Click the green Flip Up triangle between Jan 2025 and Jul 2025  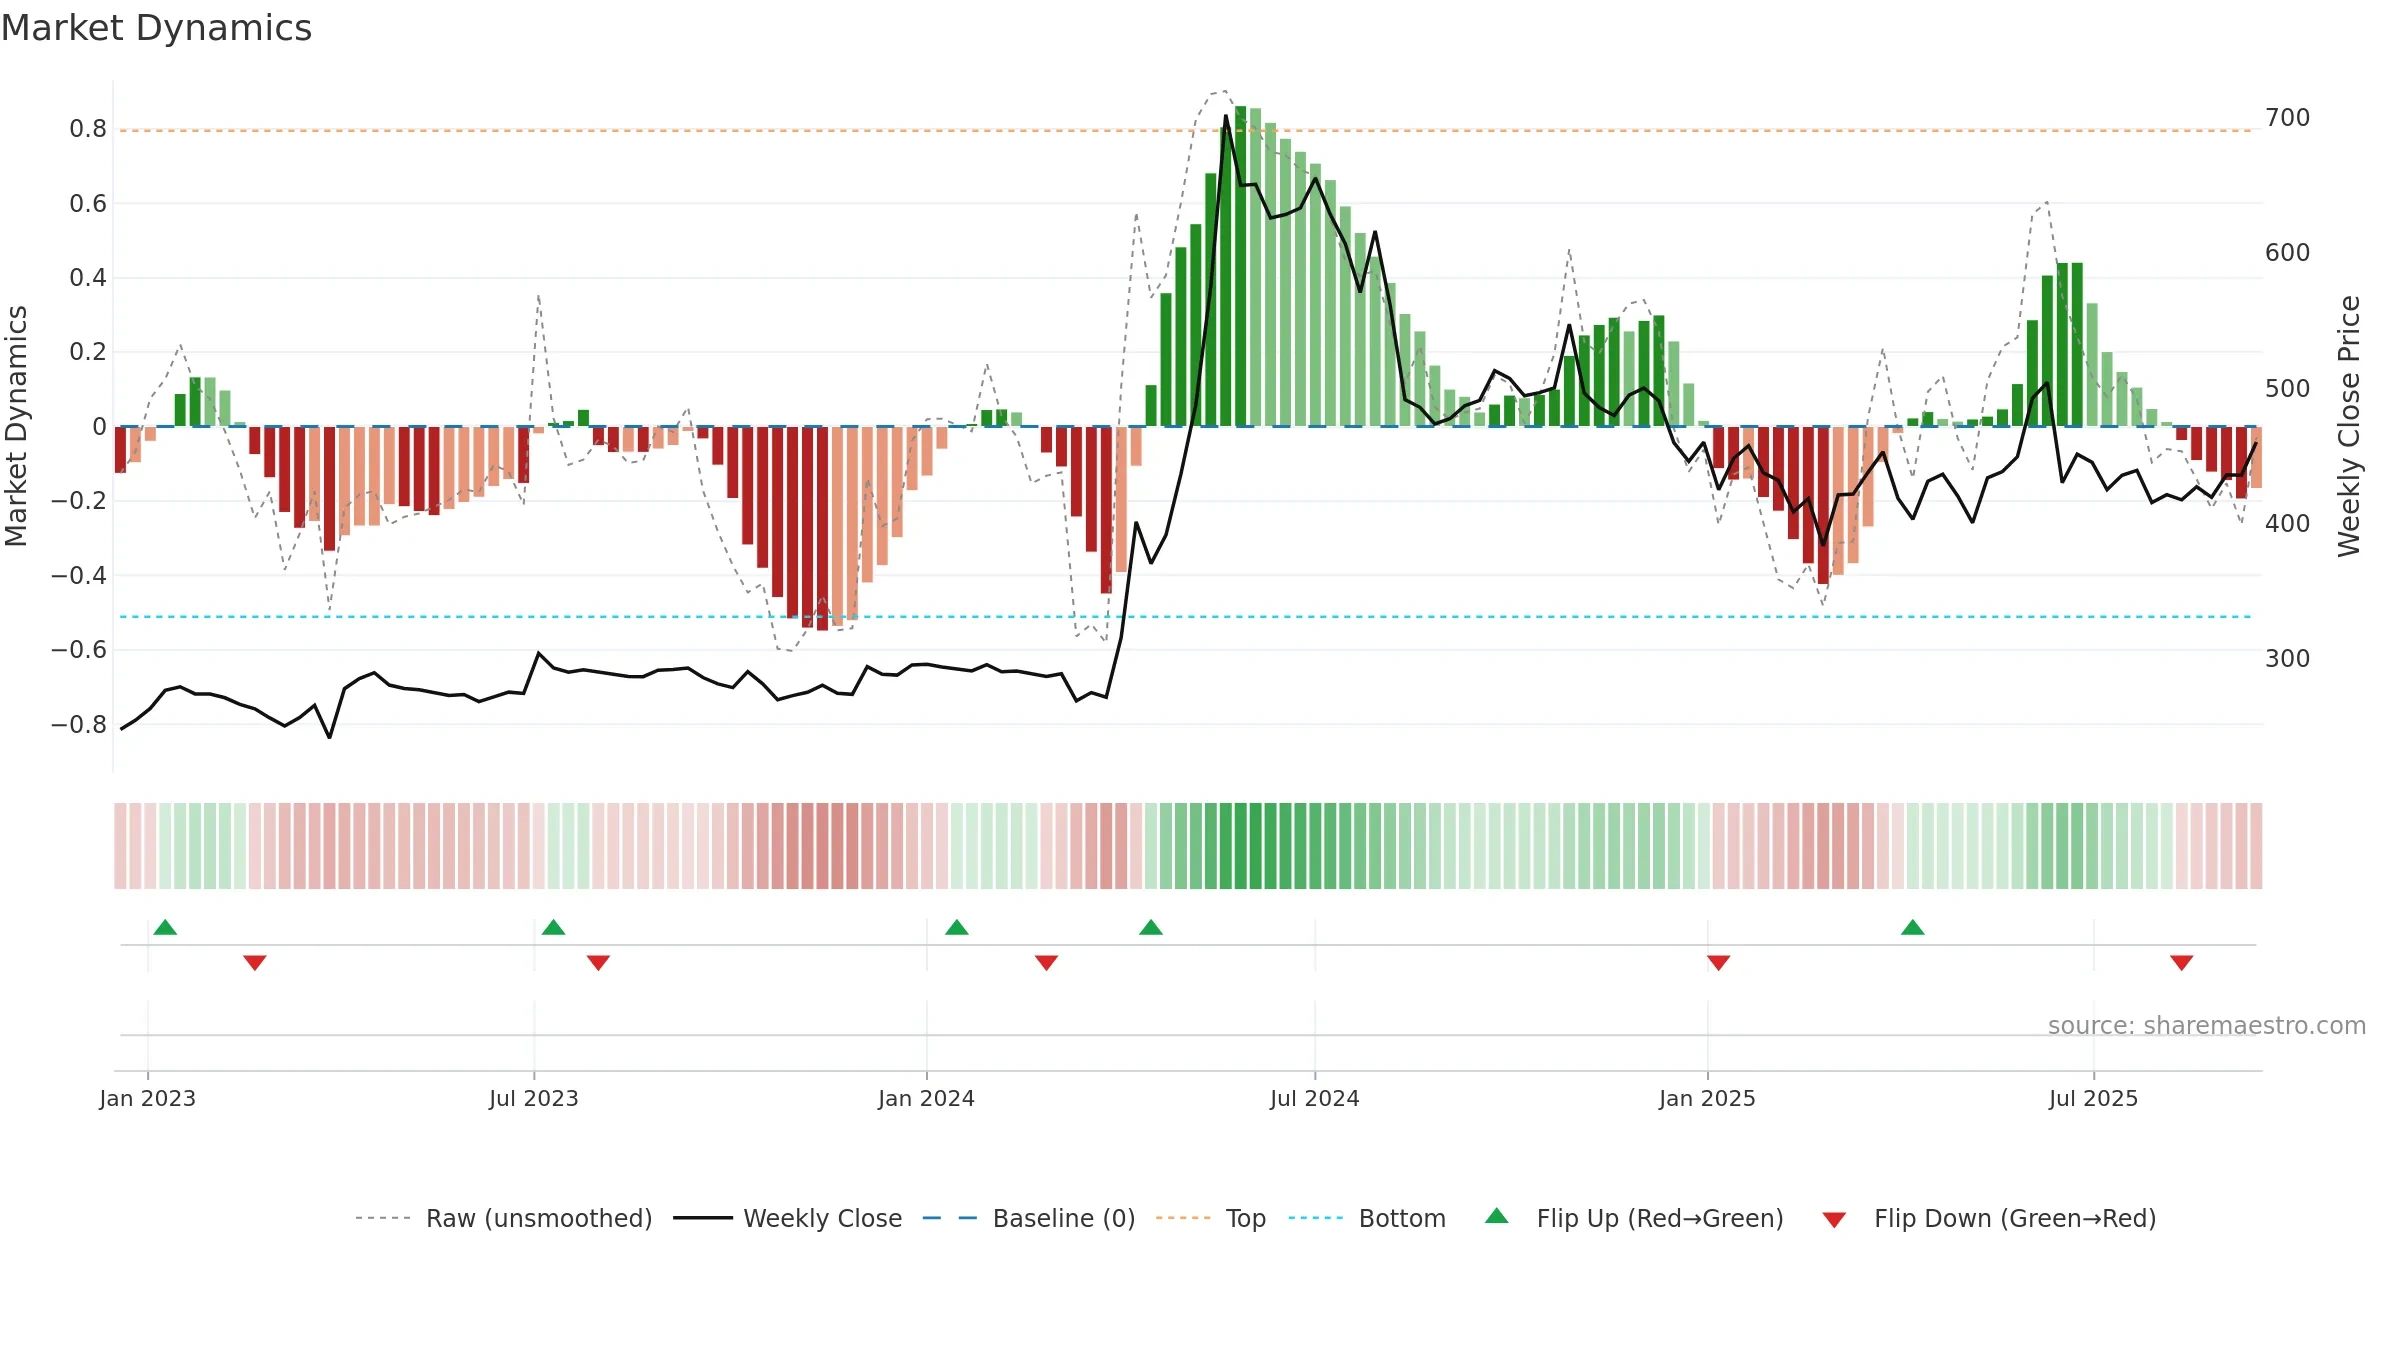point(1913,928)
